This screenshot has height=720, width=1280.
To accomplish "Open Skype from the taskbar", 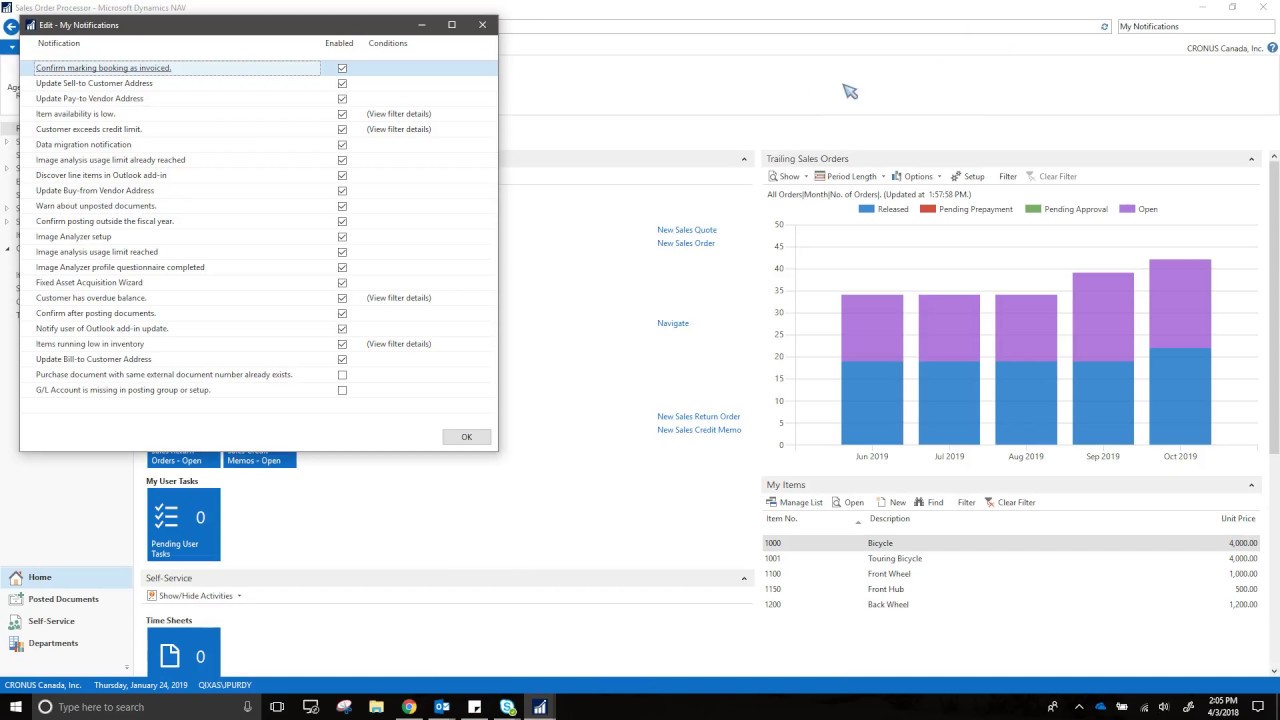I will (x=508, y=707).
